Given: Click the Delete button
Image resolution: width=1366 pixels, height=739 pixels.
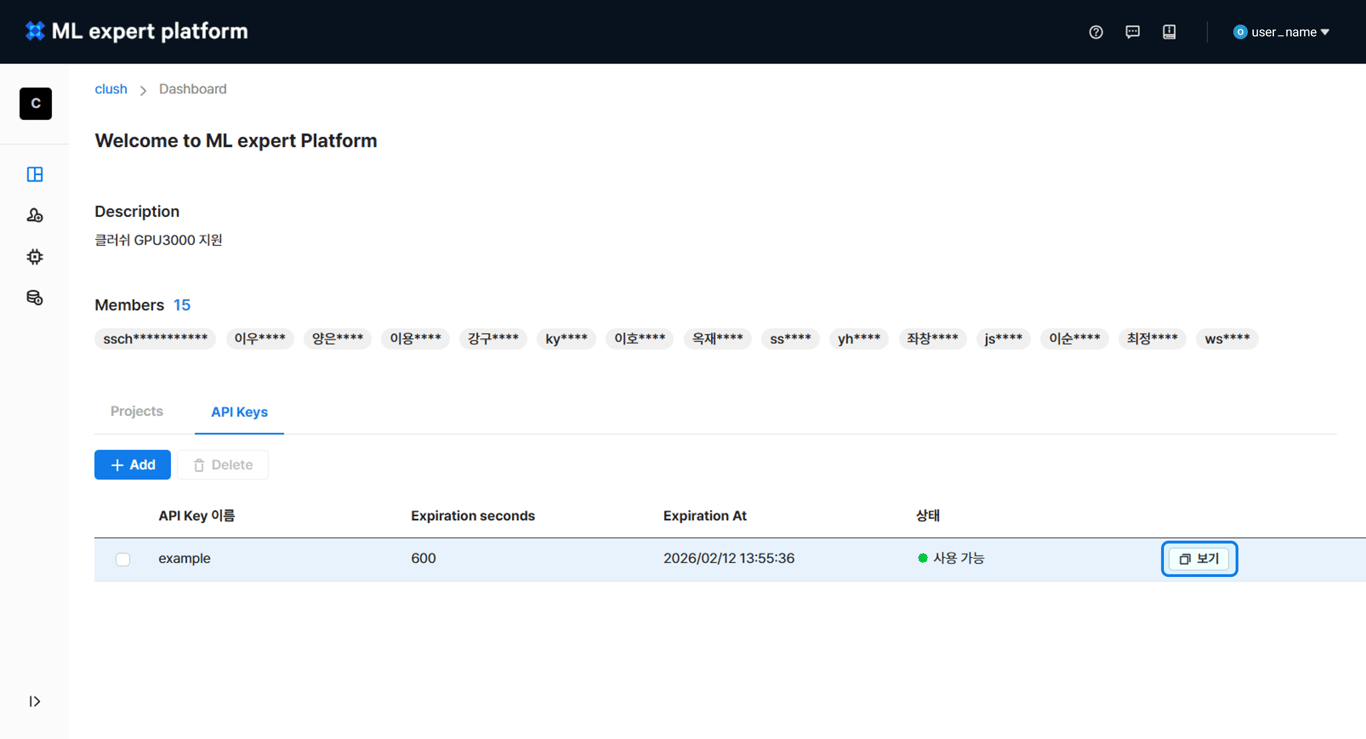Looking at the screenshot, I should [223, 465].
